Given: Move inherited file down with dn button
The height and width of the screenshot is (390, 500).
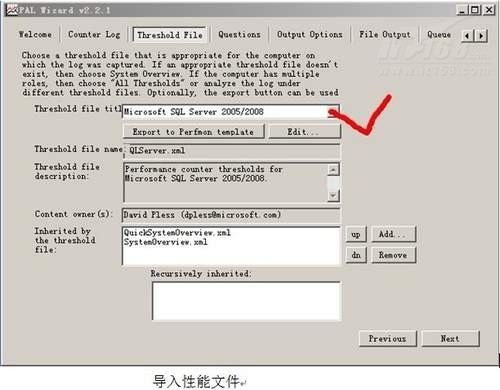Looking at the screenshot, I should tap(356, 255).
